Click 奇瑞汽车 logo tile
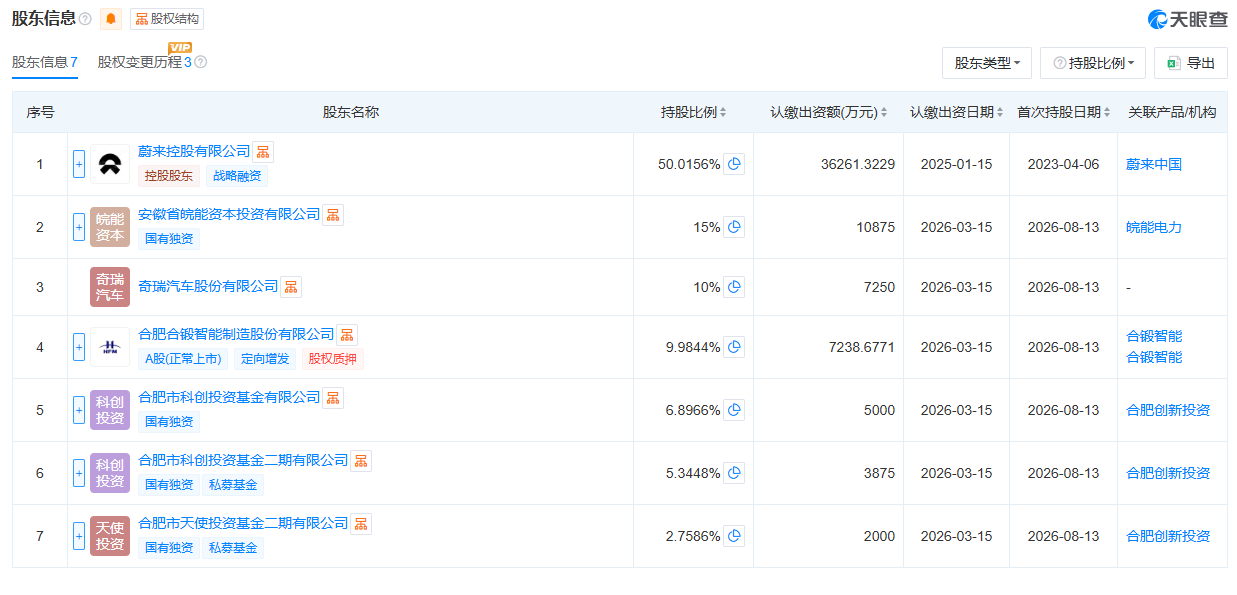 [x=110, y=287]
